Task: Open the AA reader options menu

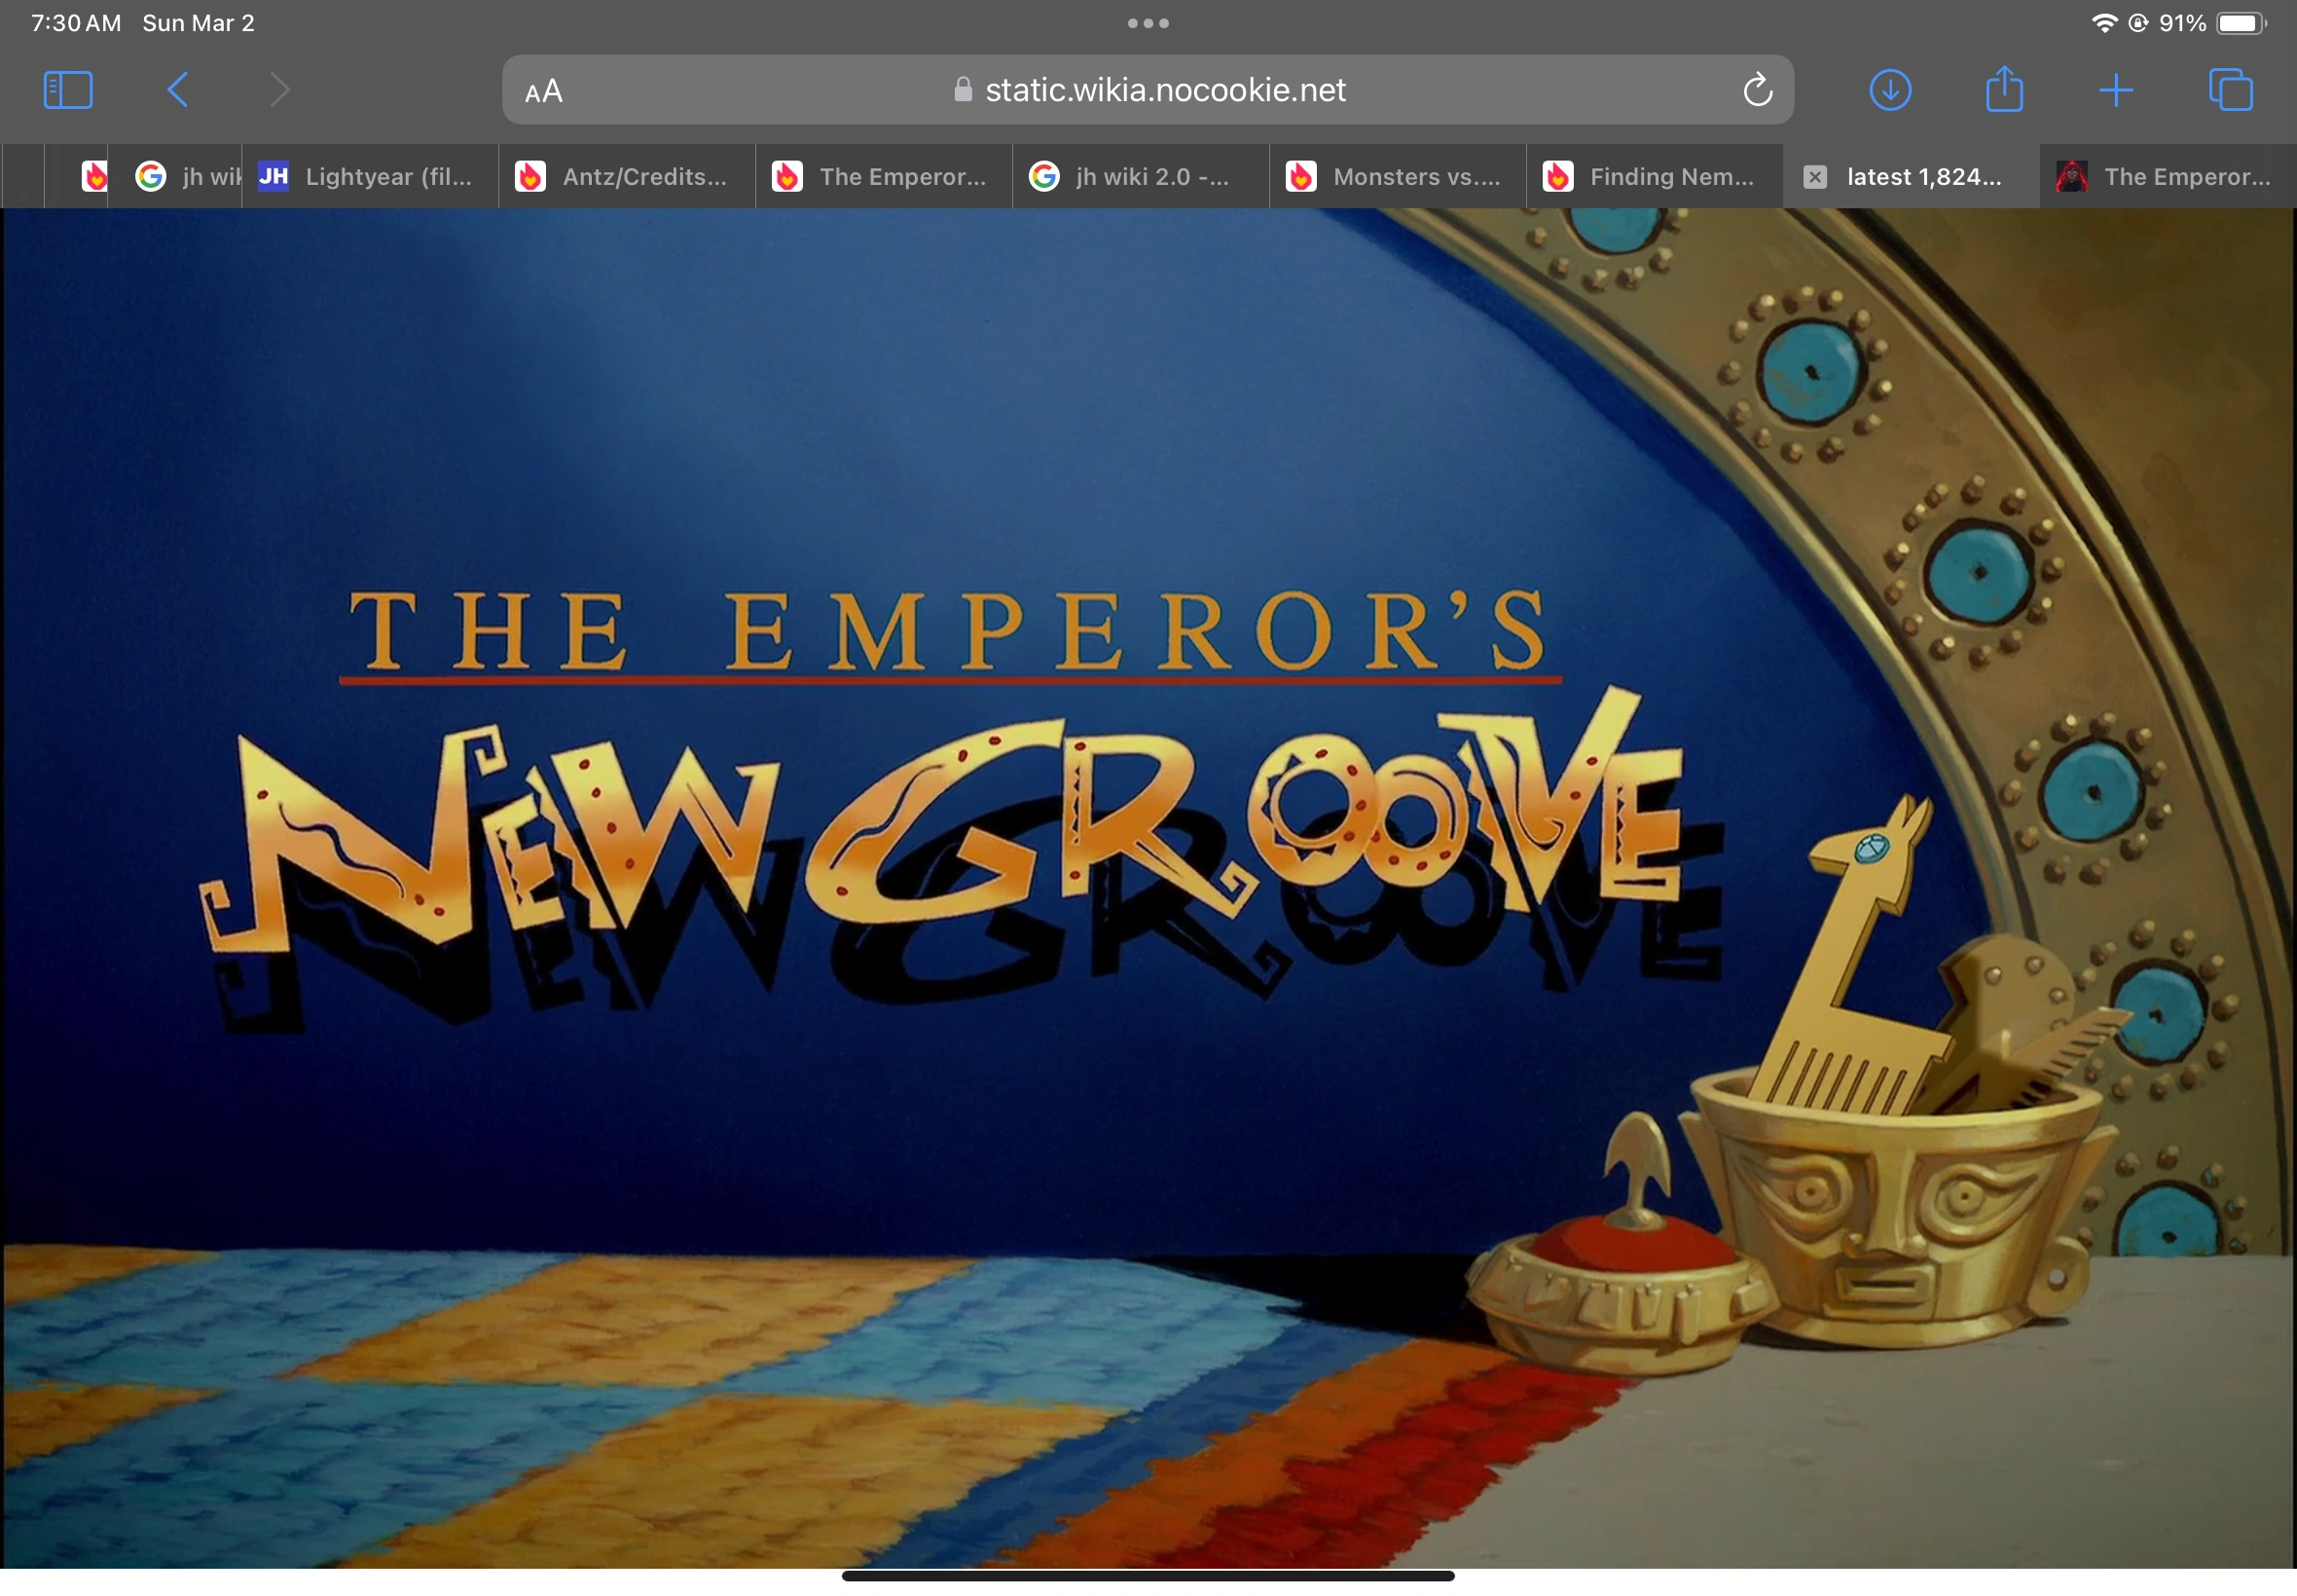Action: (x=544, y=91)
